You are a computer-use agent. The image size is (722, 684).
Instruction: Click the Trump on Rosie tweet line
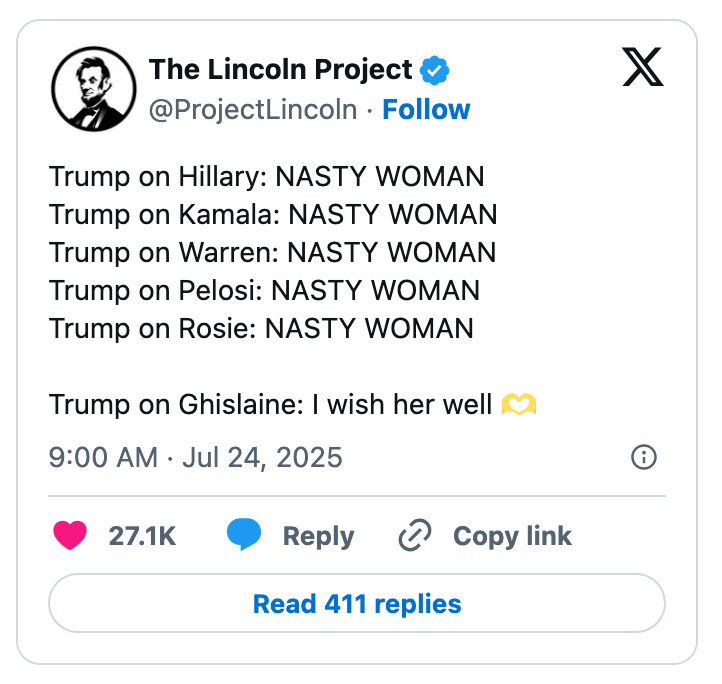[x=261, y=328]
